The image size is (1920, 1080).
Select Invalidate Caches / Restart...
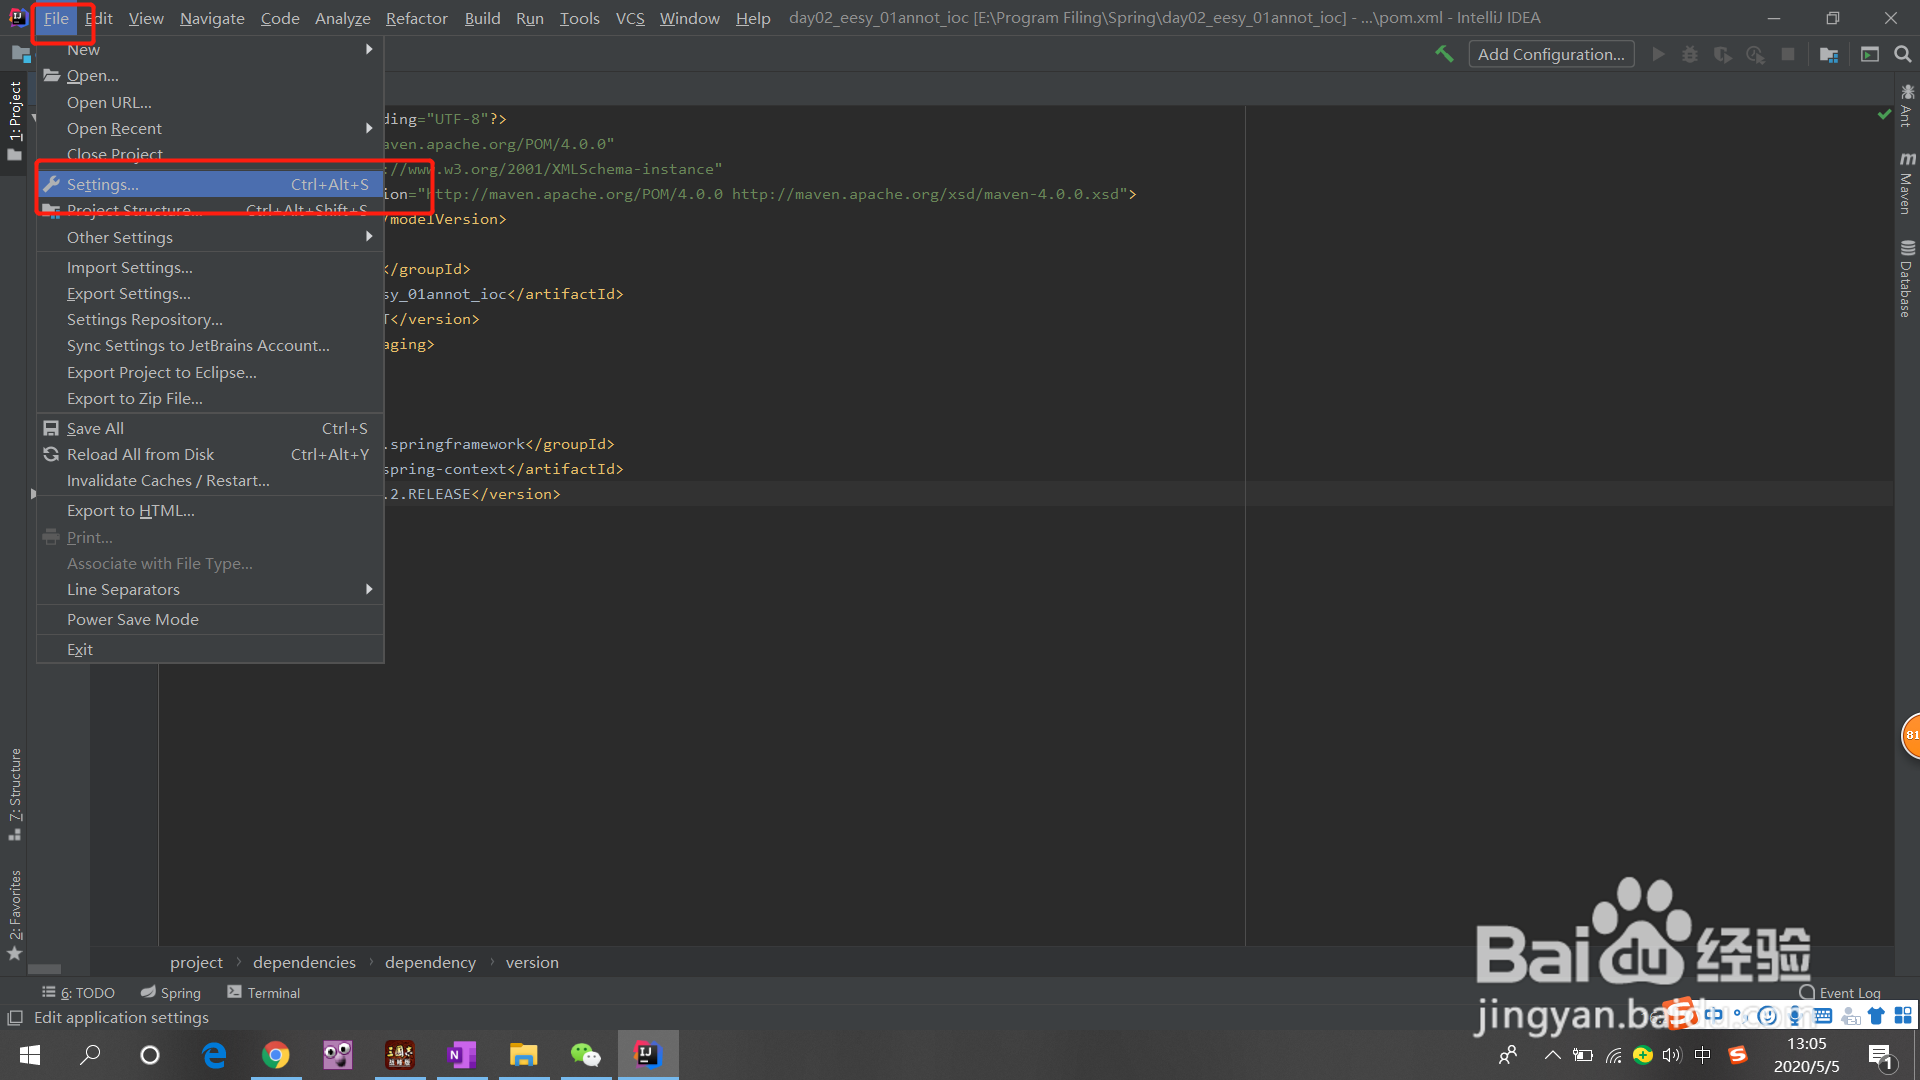[x=210, y=480]
